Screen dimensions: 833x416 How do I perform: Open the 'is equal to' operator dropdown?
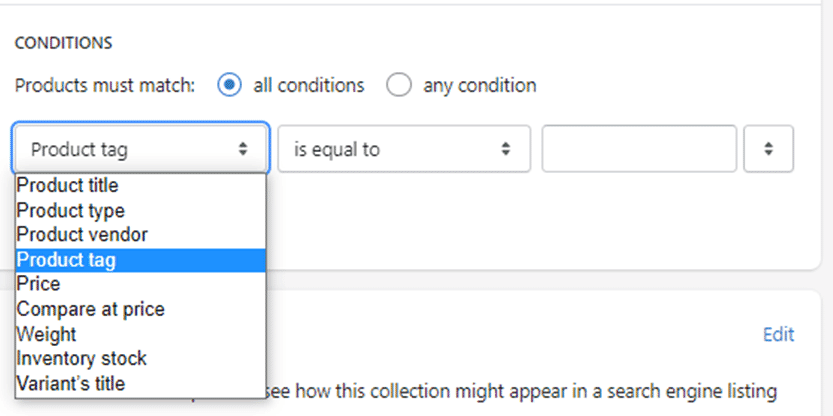click(x=404, y=149)
